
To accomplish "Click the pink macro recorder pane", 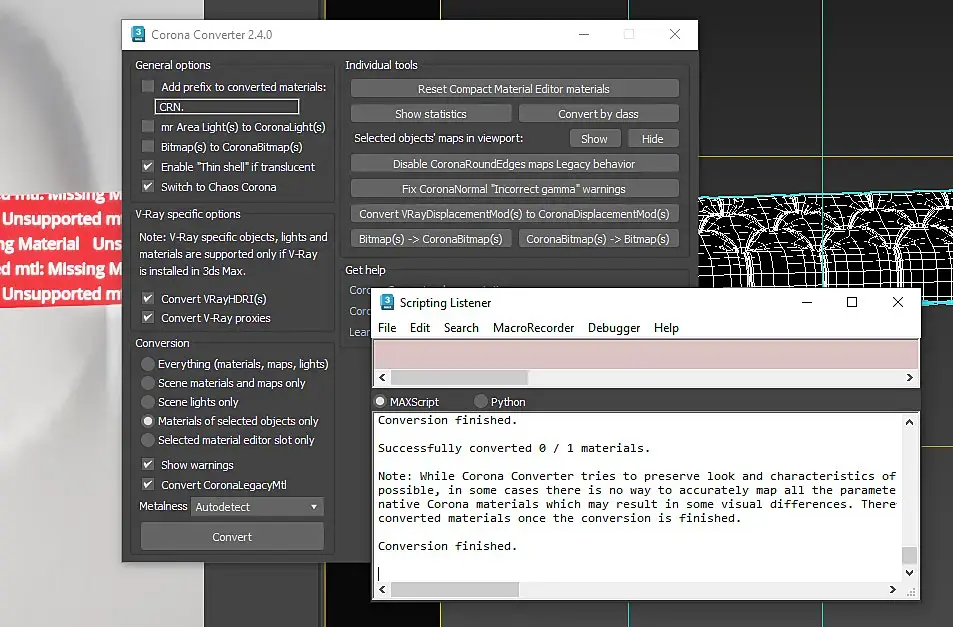I will pos(645,355).
